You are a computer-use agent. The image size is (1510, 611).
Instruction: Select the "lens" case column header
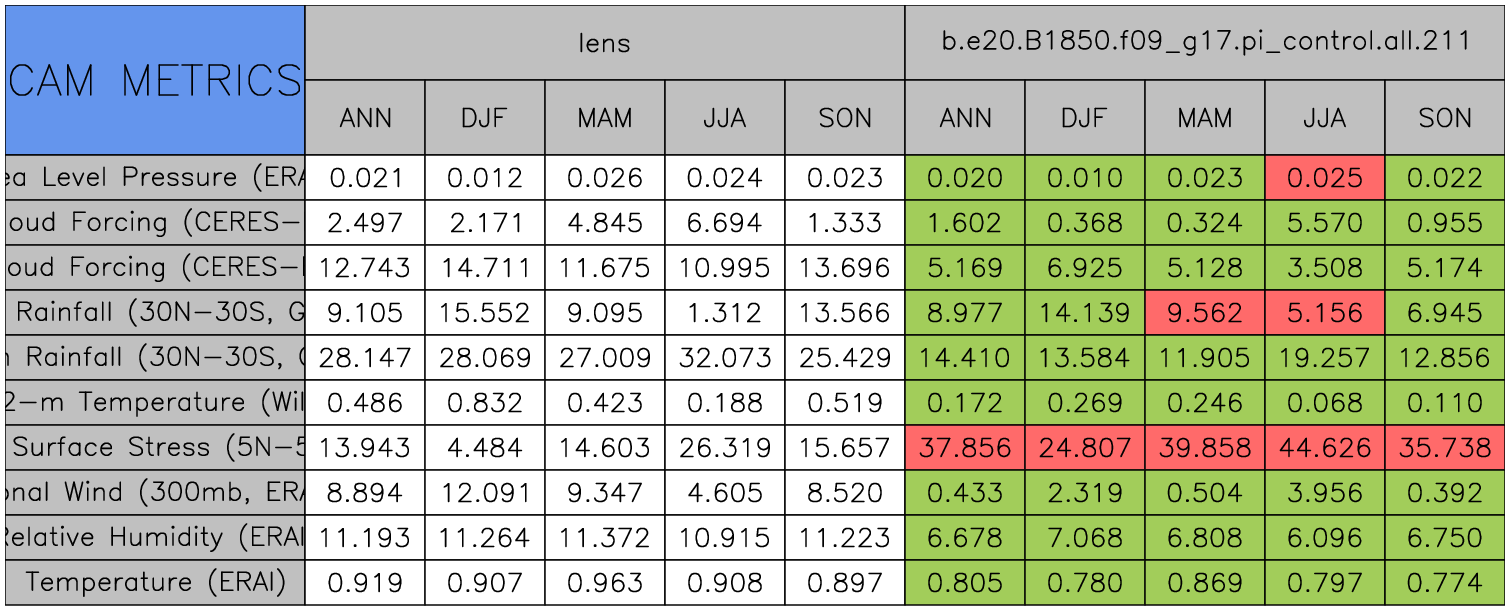coord(604,42)
